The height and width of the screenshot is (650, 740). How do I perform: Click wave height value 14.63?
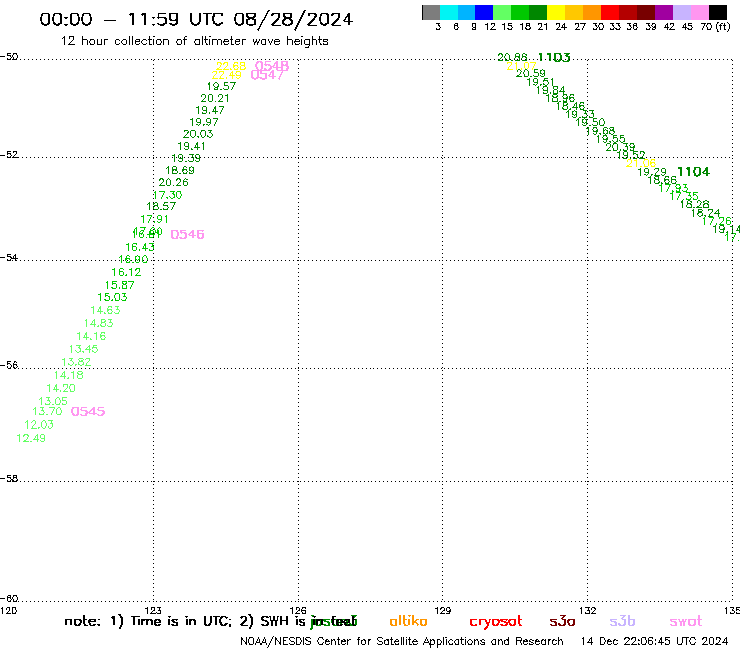[x=105, y=310]
